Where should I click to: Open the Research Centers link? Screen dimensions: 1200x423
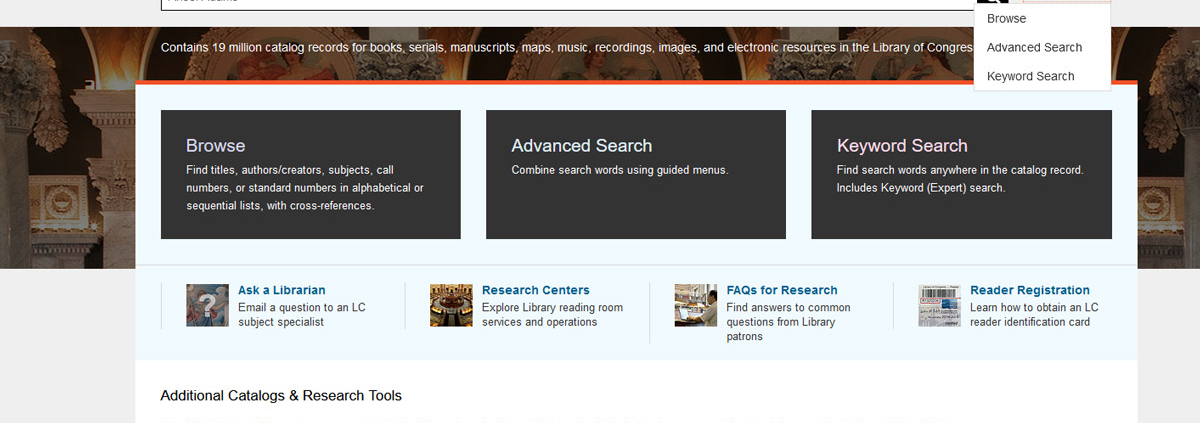pyautogui.click(x=536, y=290)
